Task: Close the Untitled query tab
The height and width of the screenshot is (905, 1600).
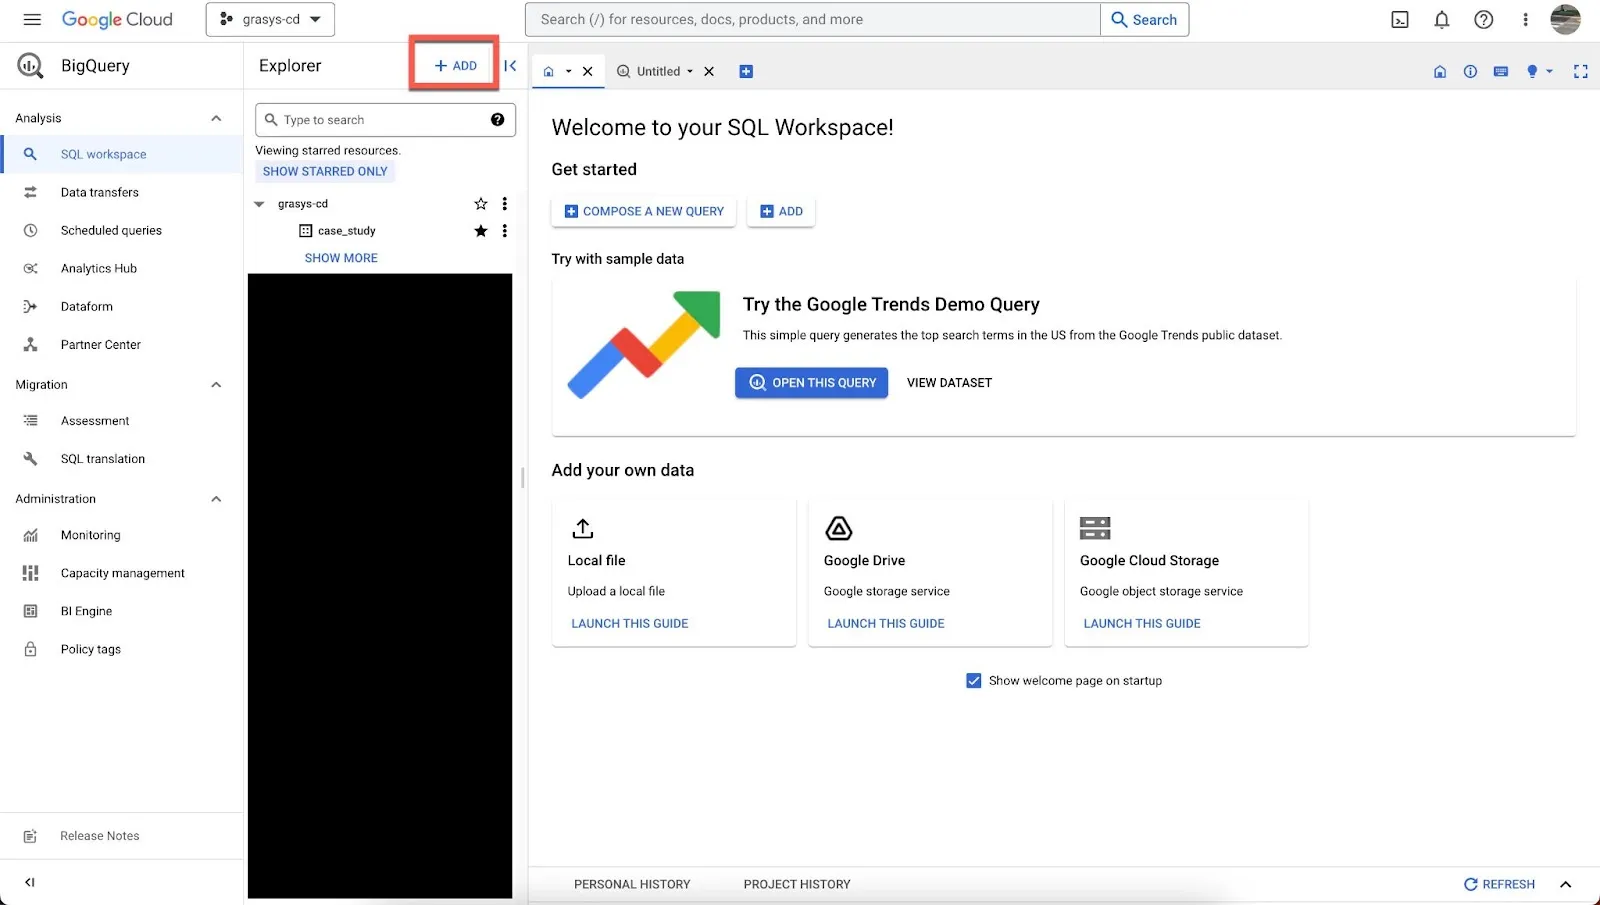Action: pyautogui.click(x=709, y=72)
